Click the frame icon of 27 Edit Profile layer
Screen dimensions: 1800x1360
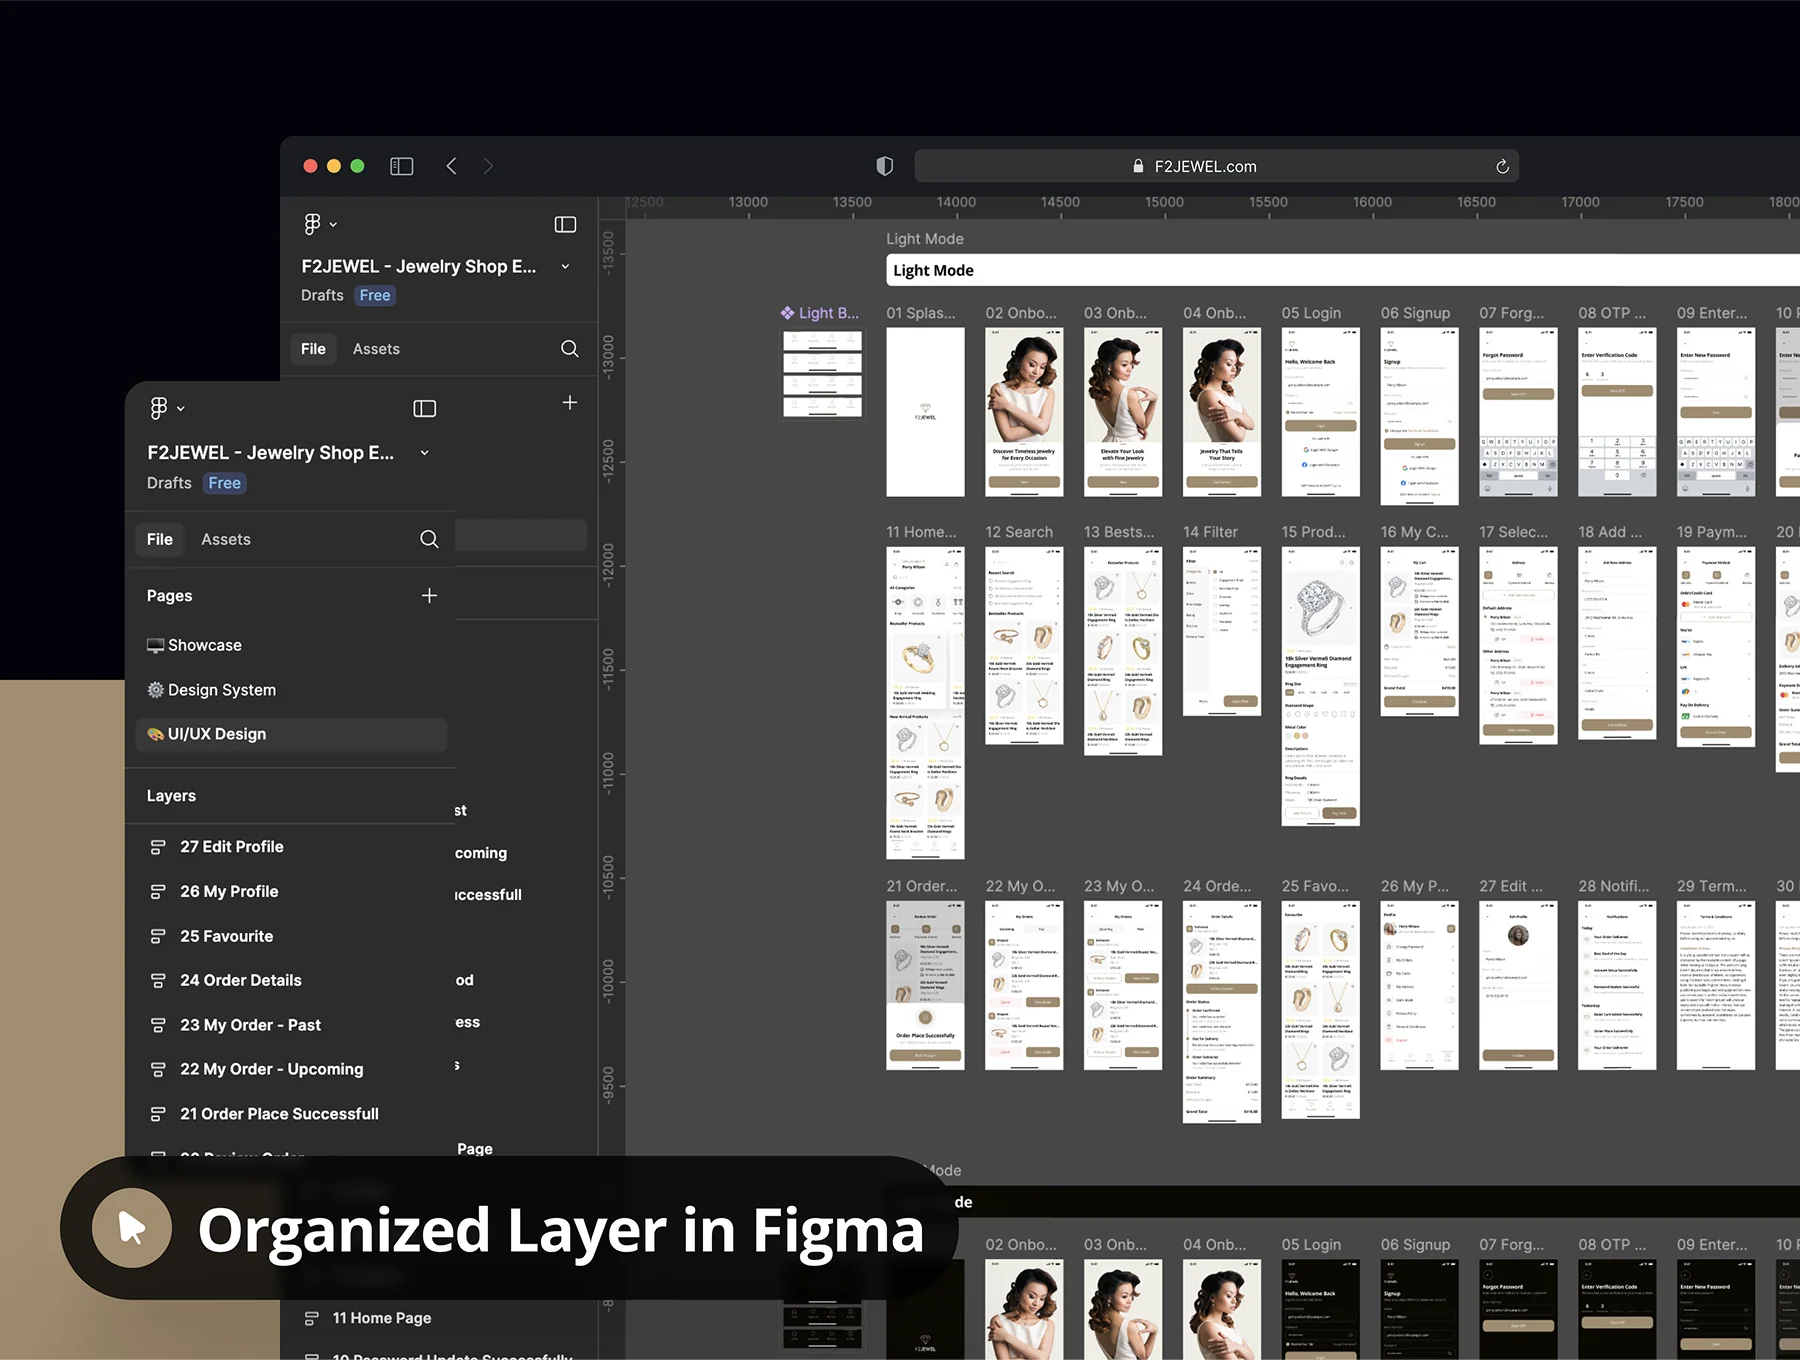click(x=158, y=847)
